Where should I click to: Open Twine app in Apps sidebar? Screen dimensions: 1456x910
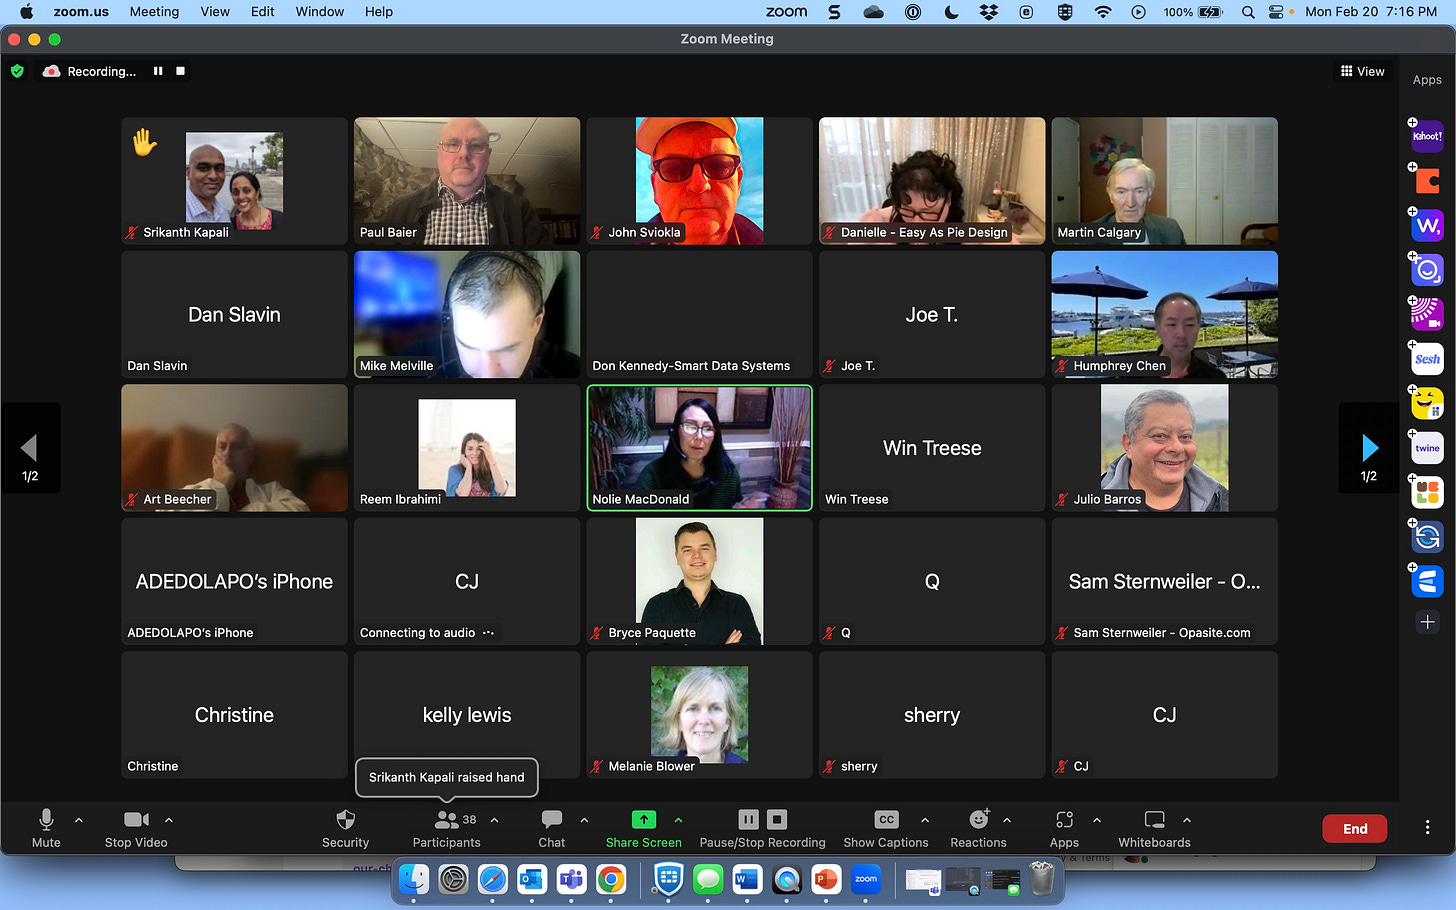pos(1427,448)
